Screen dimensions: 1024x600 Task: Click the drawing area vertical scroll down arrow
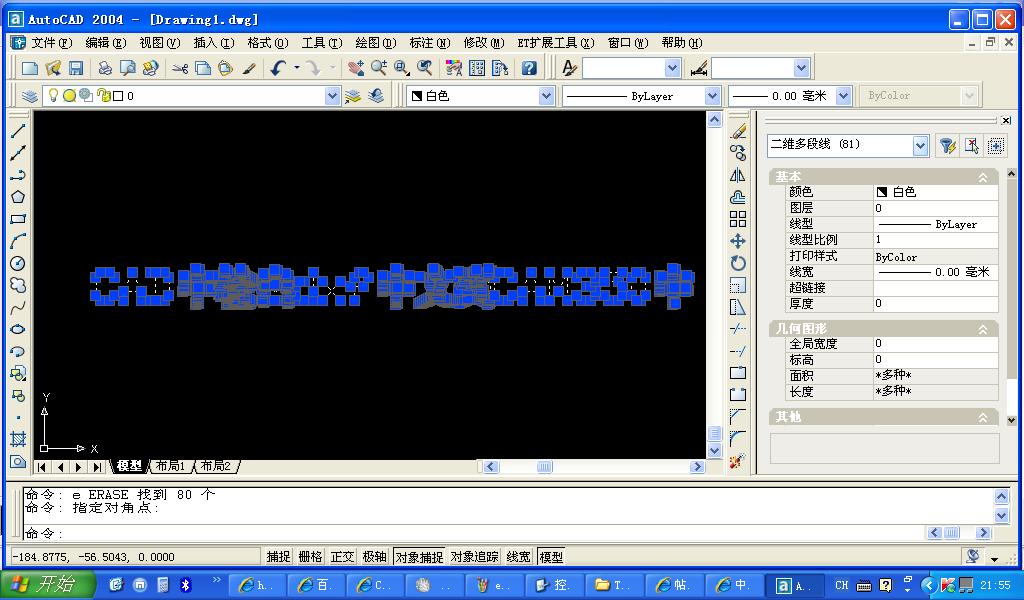[714, 450]
